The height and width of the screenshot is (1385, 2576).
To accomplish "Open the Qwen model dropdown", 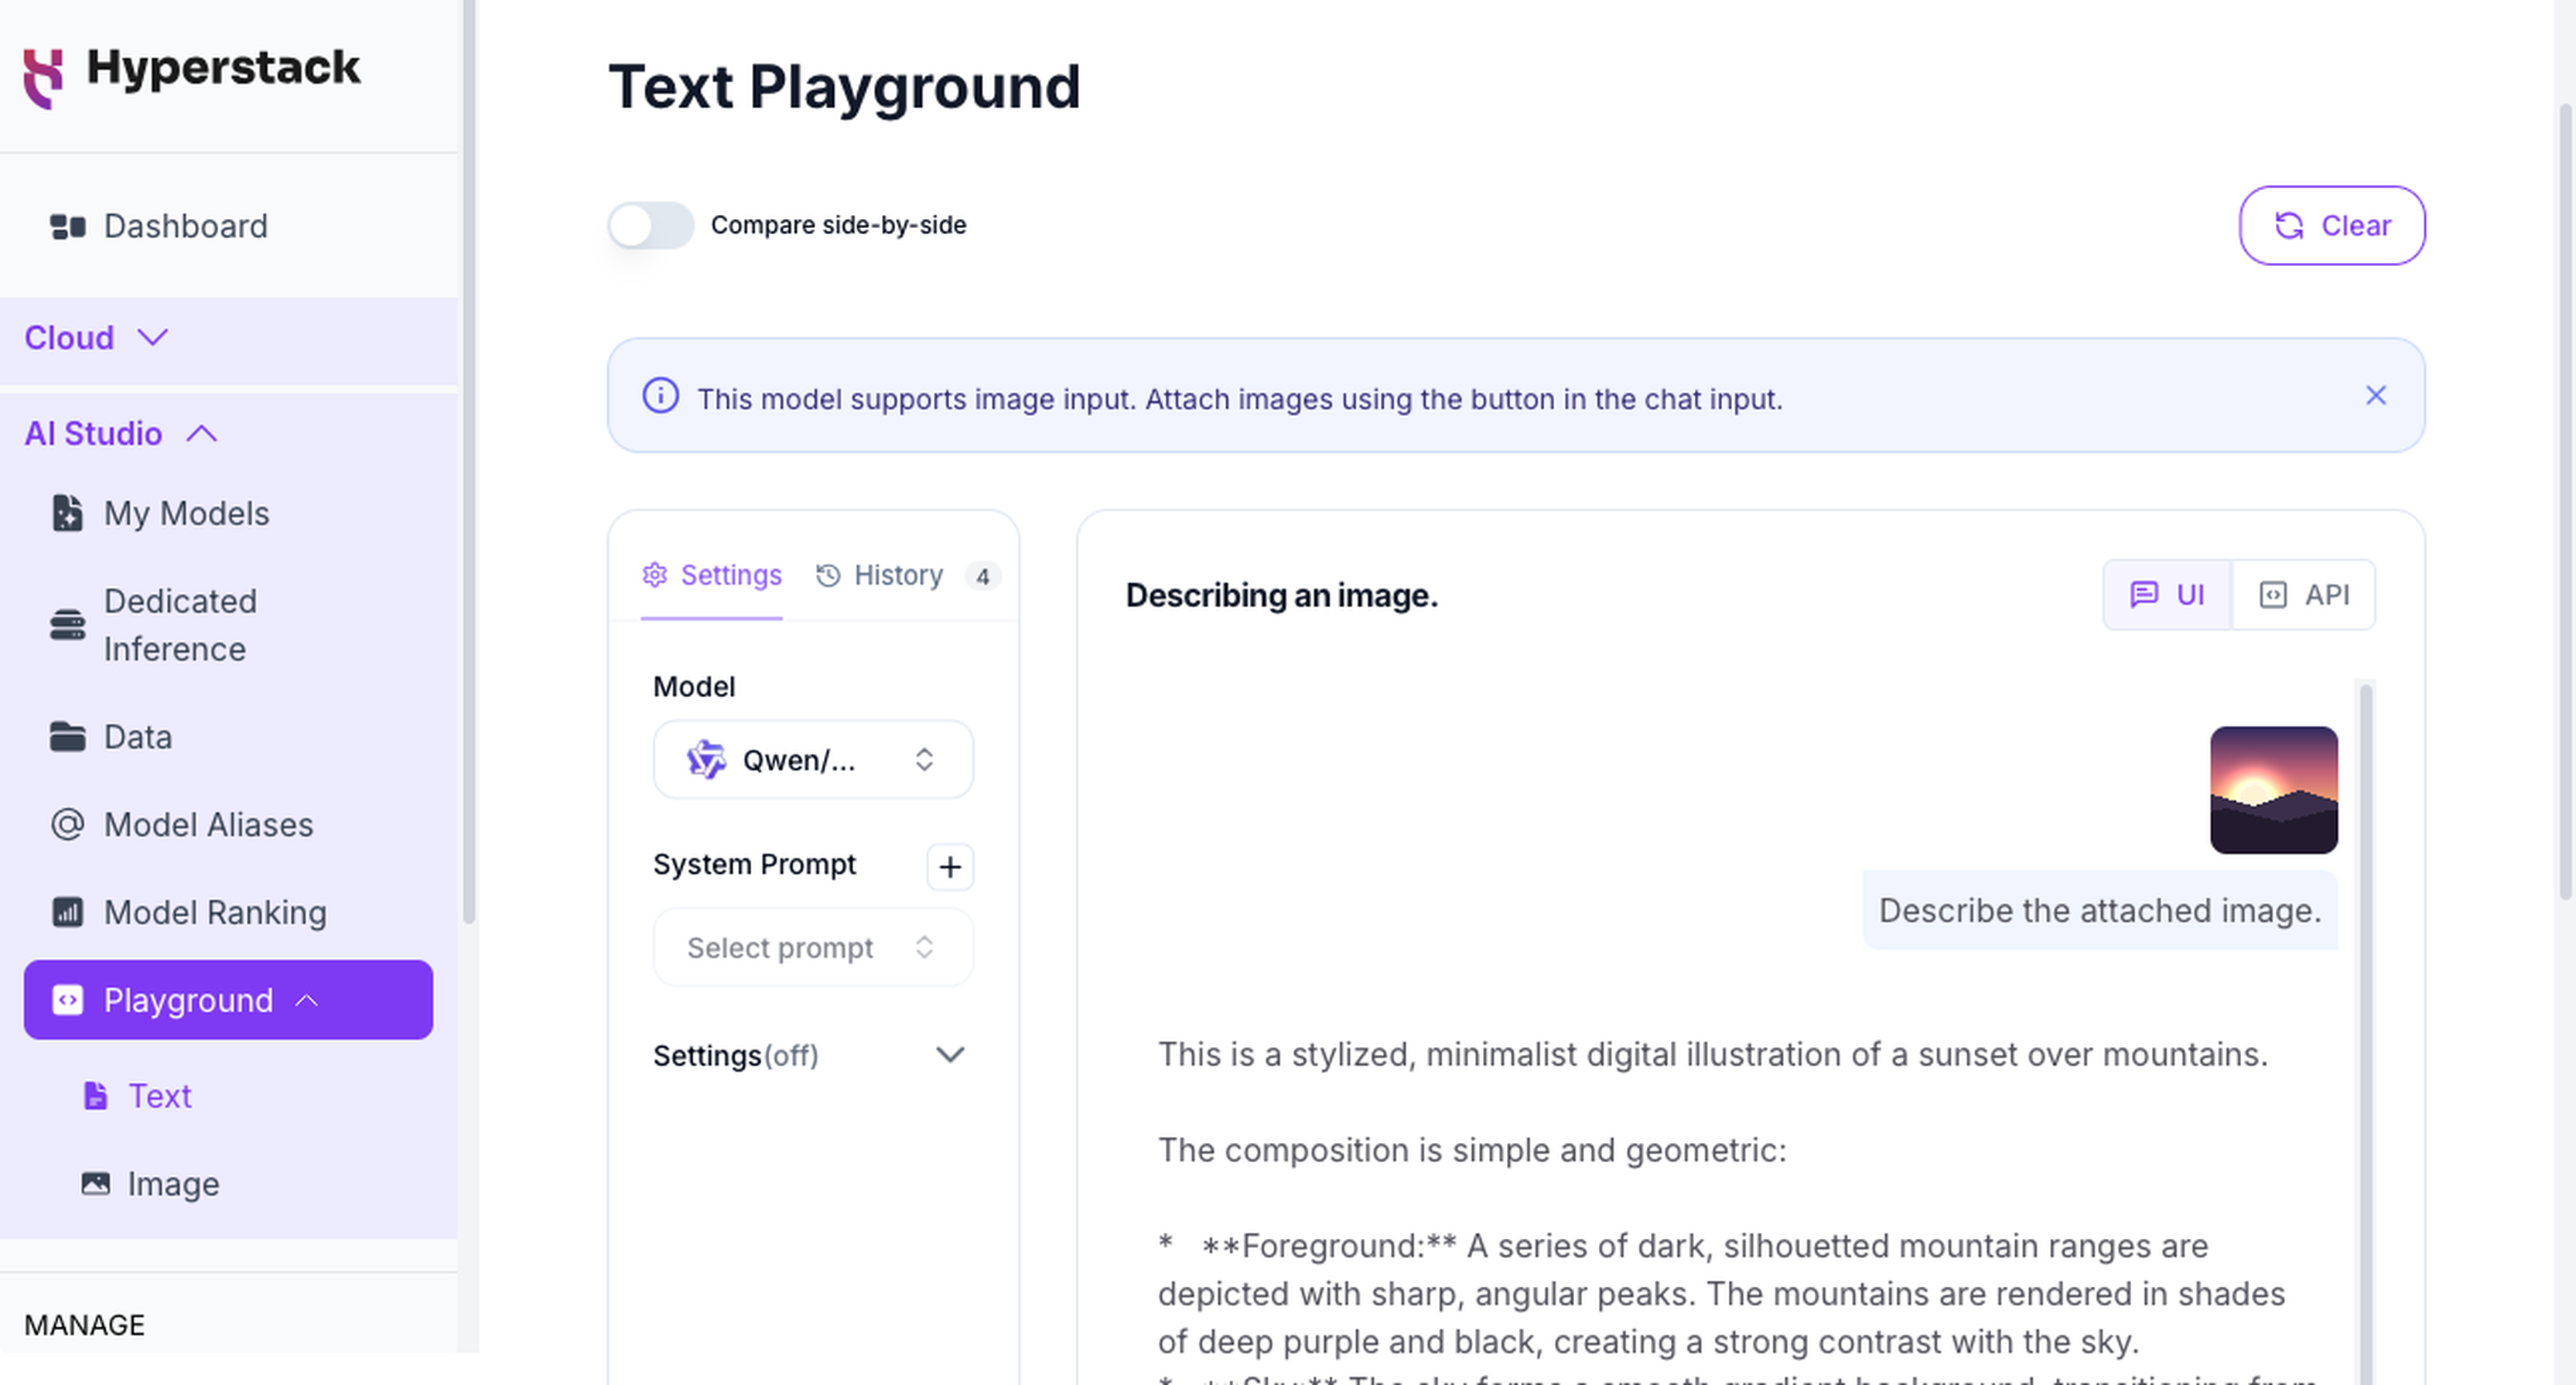I will (813, 760).
